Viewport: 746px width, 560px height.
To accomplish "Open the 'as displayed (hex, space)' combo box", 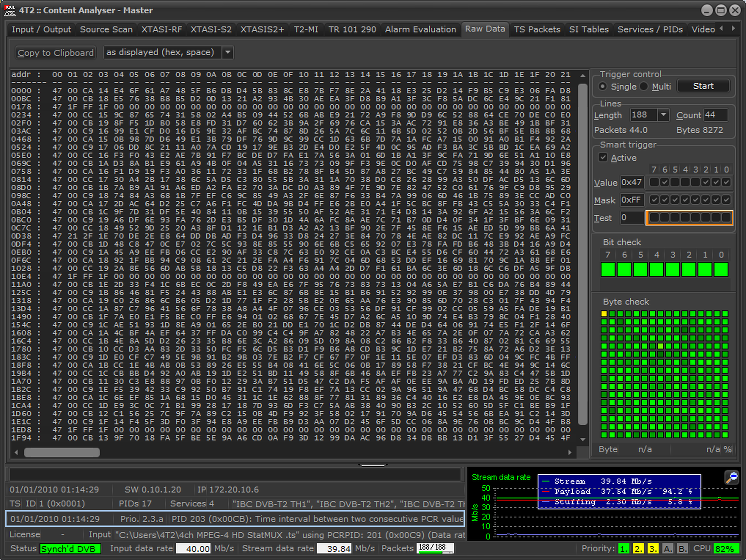I will pyautogui.click(x=168, y=52).
